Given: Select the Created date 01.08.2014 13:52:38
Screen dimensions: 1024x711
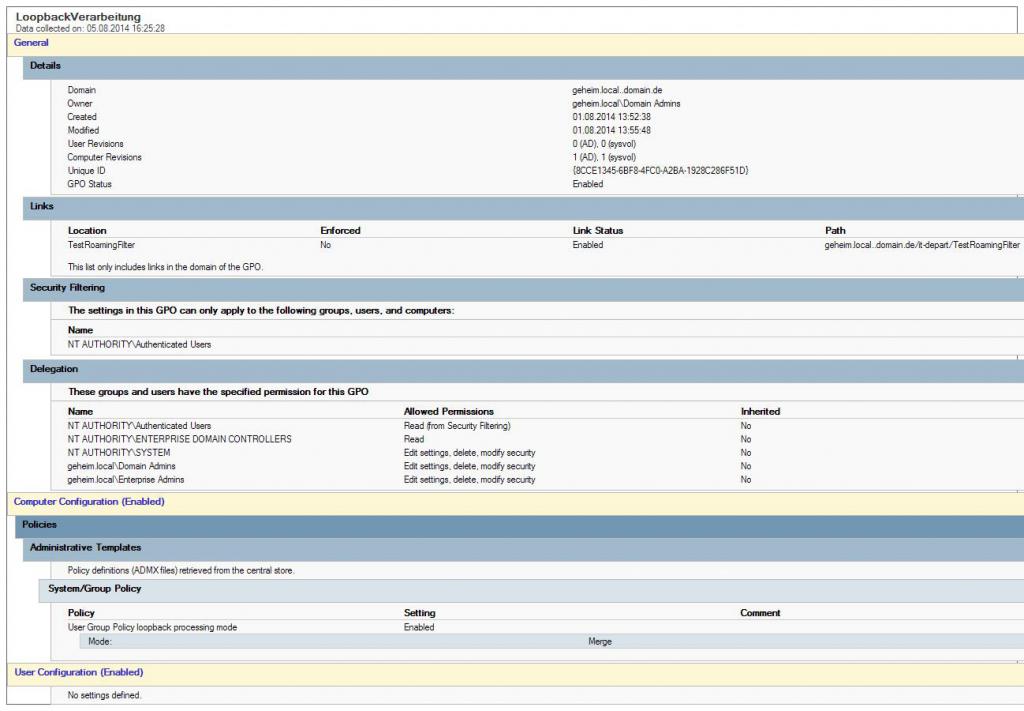Looking at the screenshot, I should pyautogui.click(x=611, y=118).
